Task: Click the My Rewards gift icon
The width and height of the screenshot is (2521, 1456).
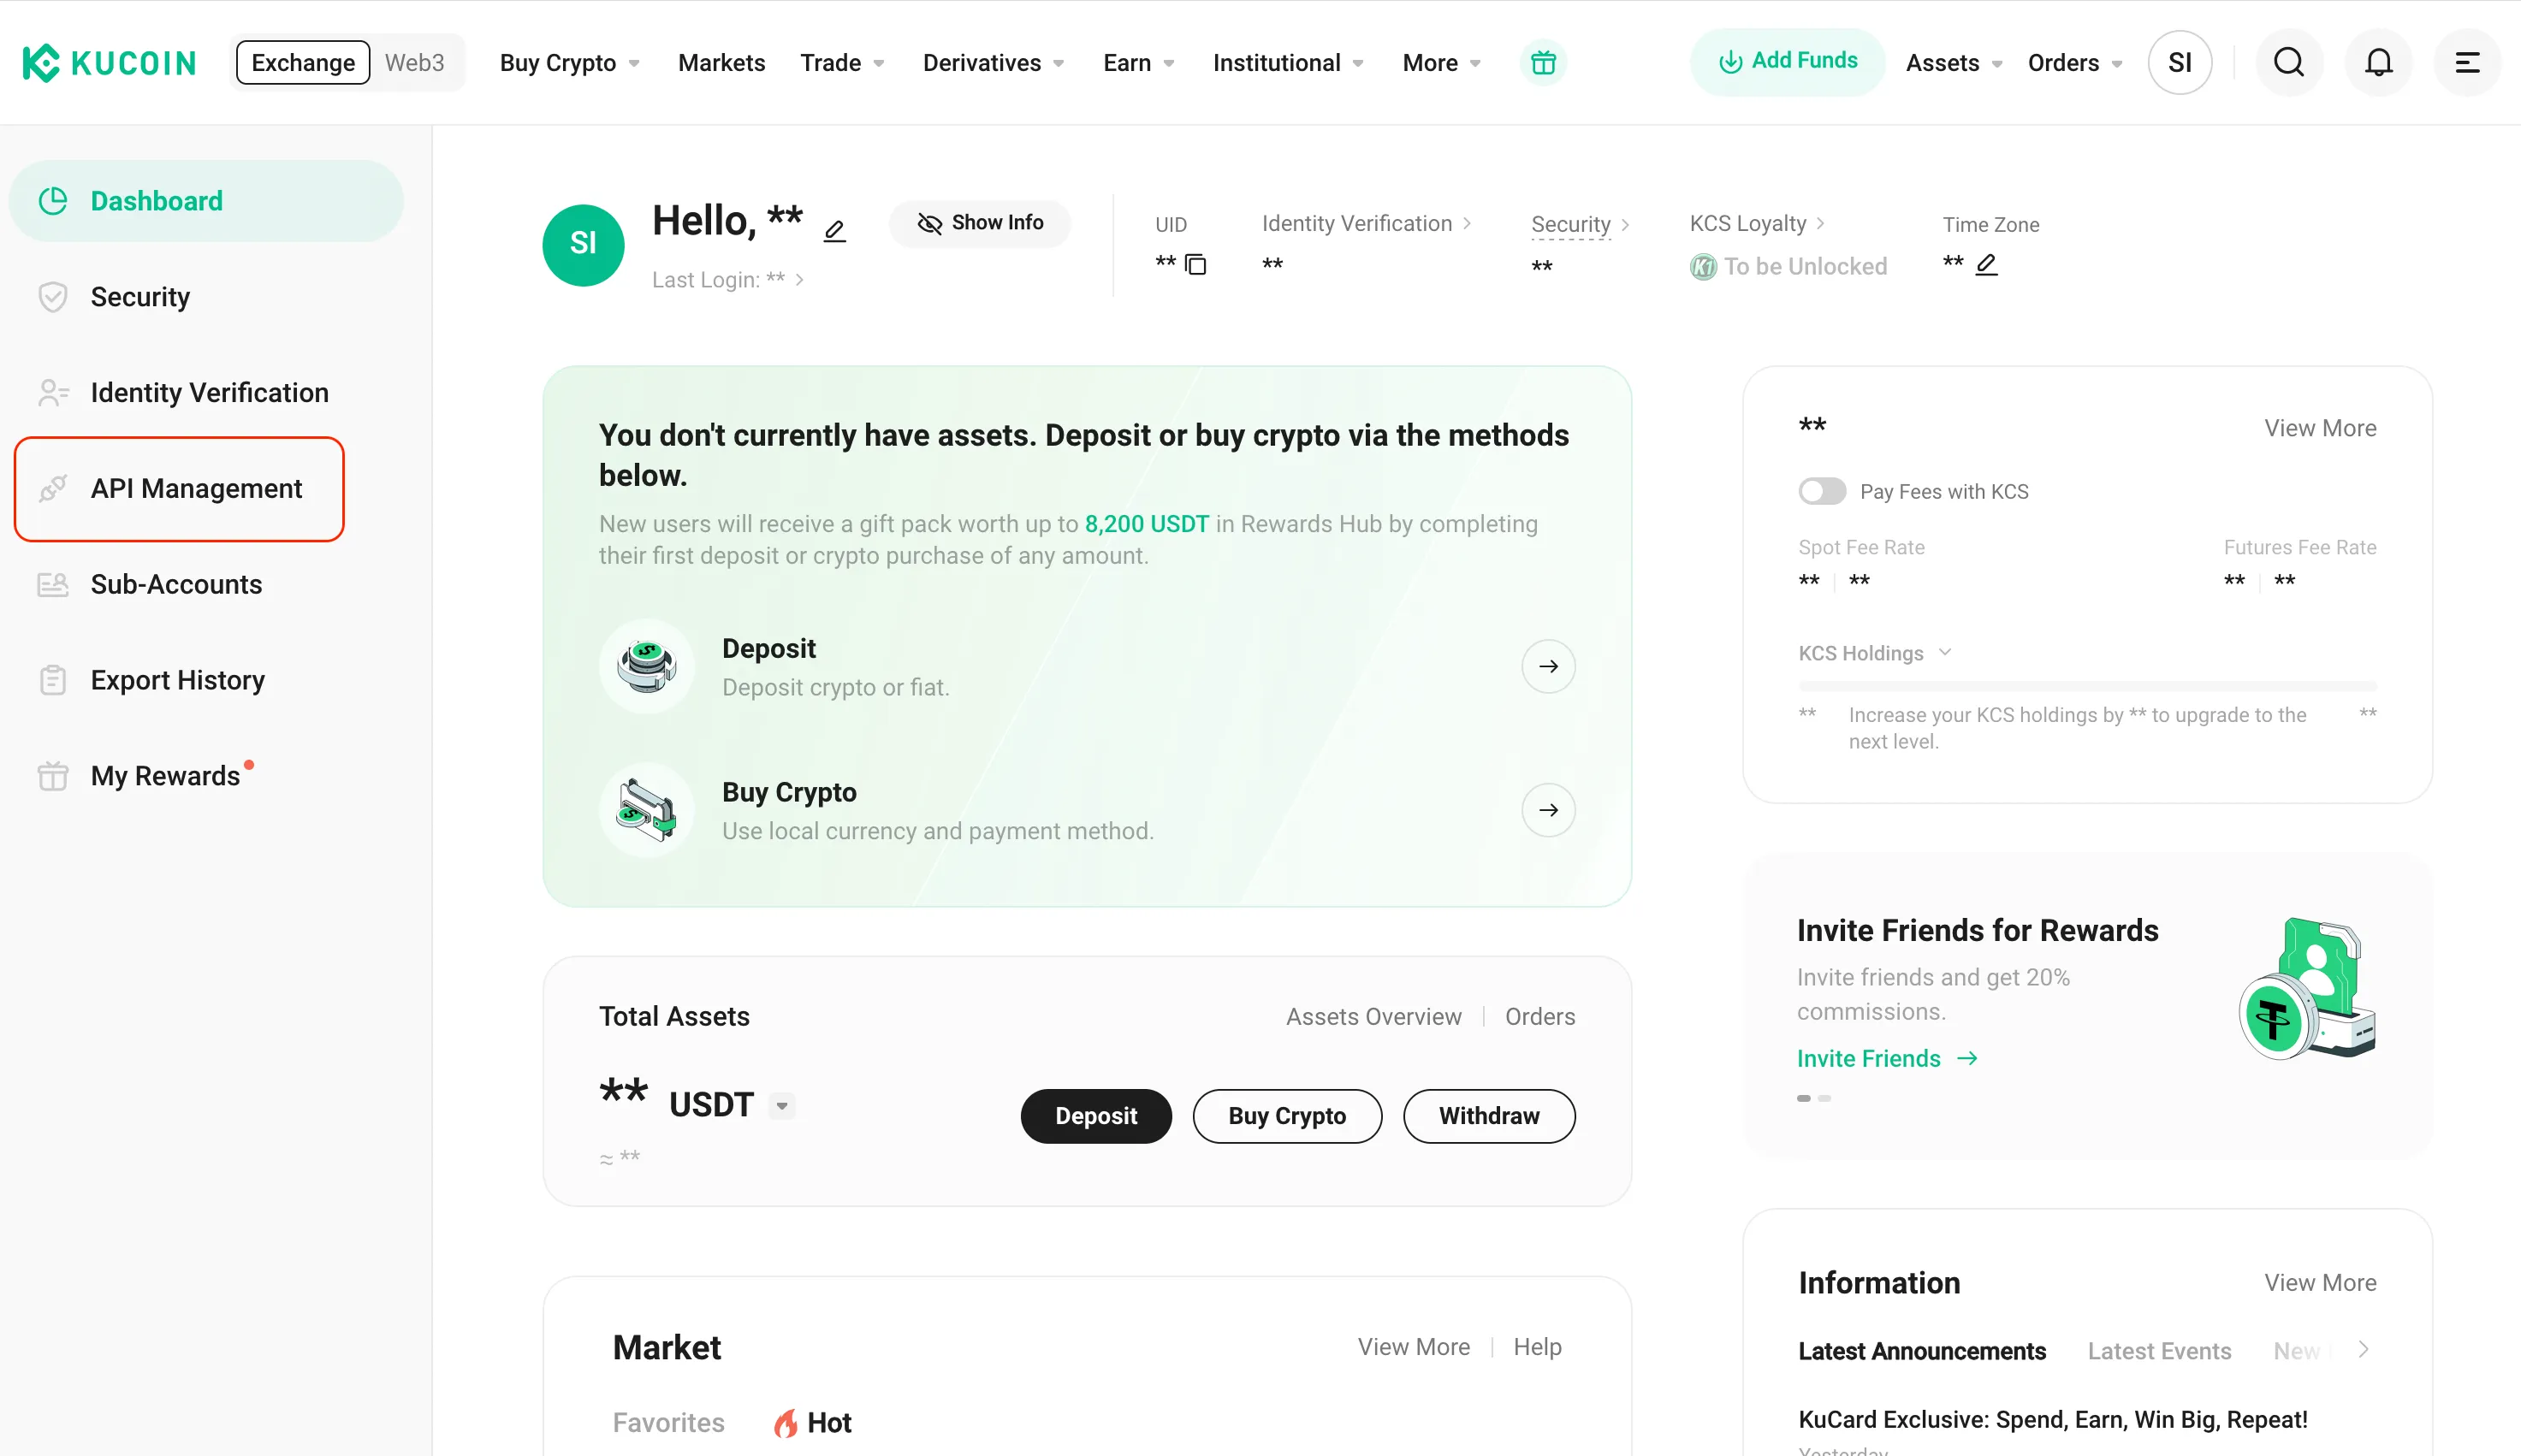Action: (53, 776)
